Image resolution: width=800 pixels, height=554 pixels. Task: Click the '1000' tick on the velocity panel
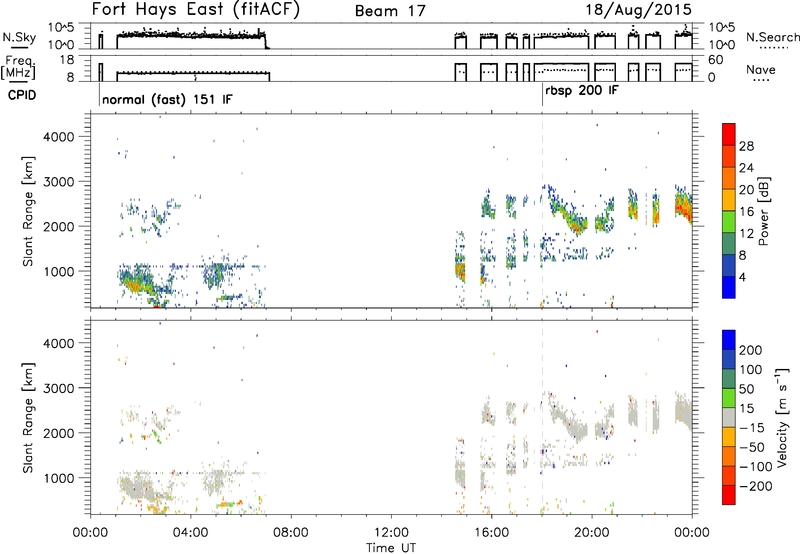pos(58,478)
